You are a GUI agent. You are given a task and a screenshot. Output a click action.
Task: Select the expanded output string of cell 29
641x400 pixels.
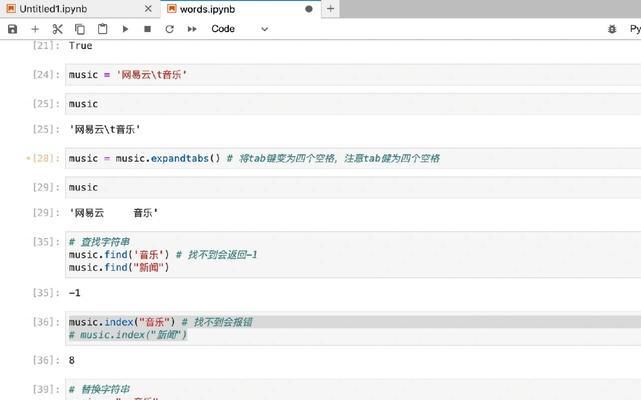[x=114, y=213]
